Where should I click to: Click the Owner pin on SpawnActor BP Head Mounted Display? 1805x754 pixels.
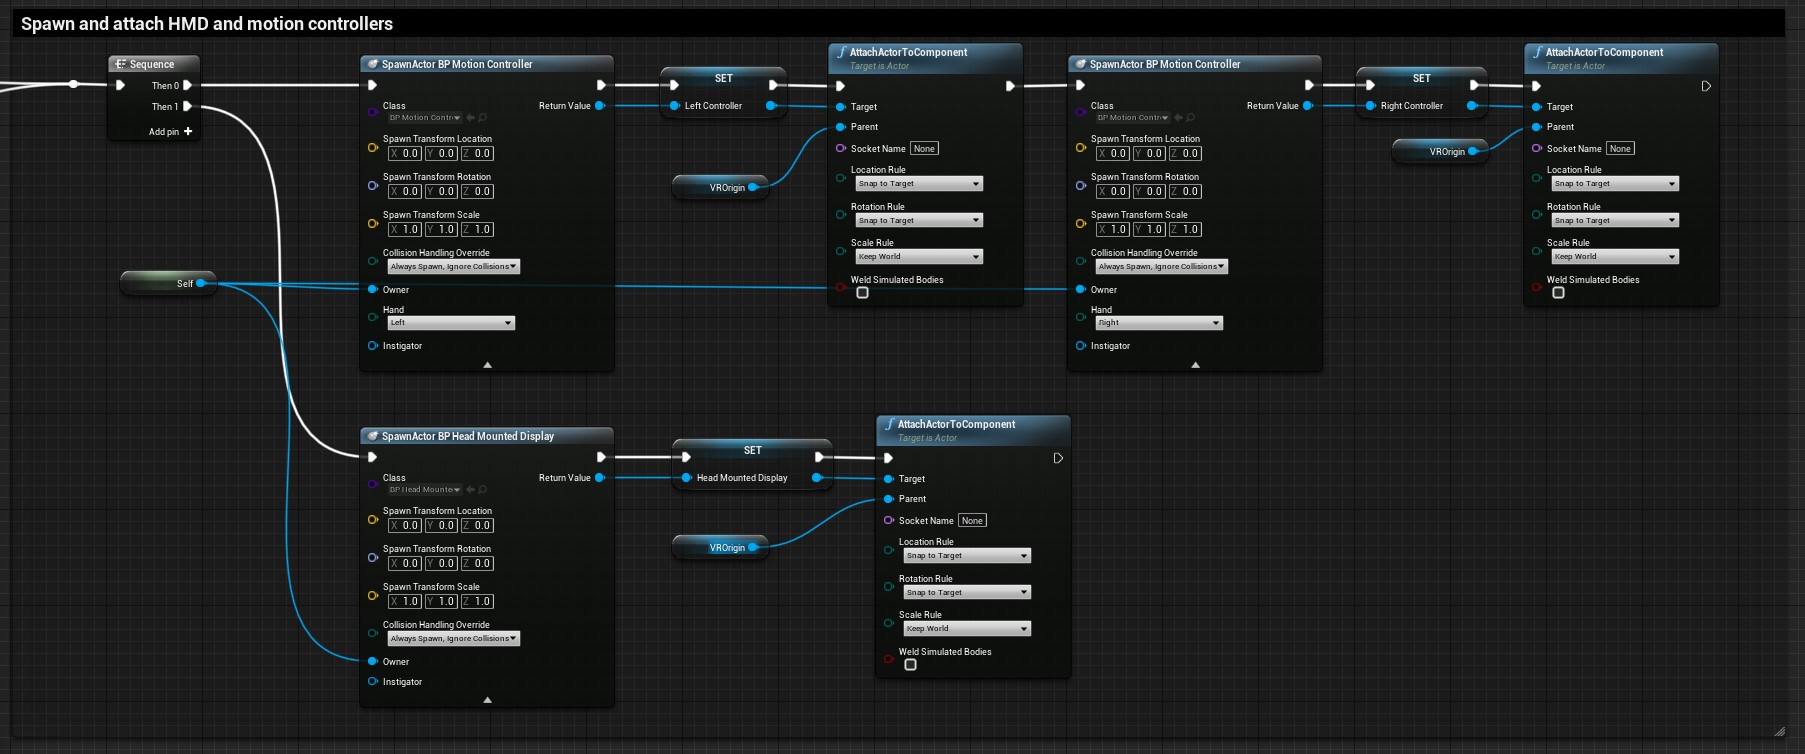coord(373,662)
